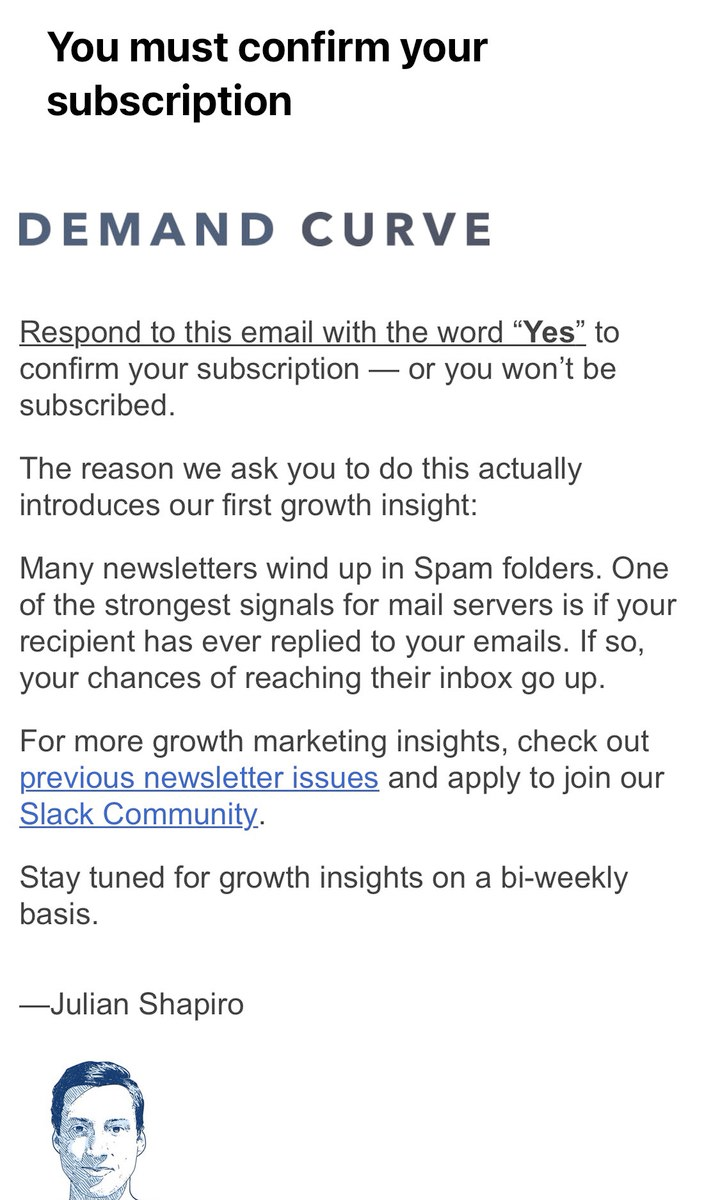Click the Demand Curve logo
720x1200 pixels.
coord(255,229)
